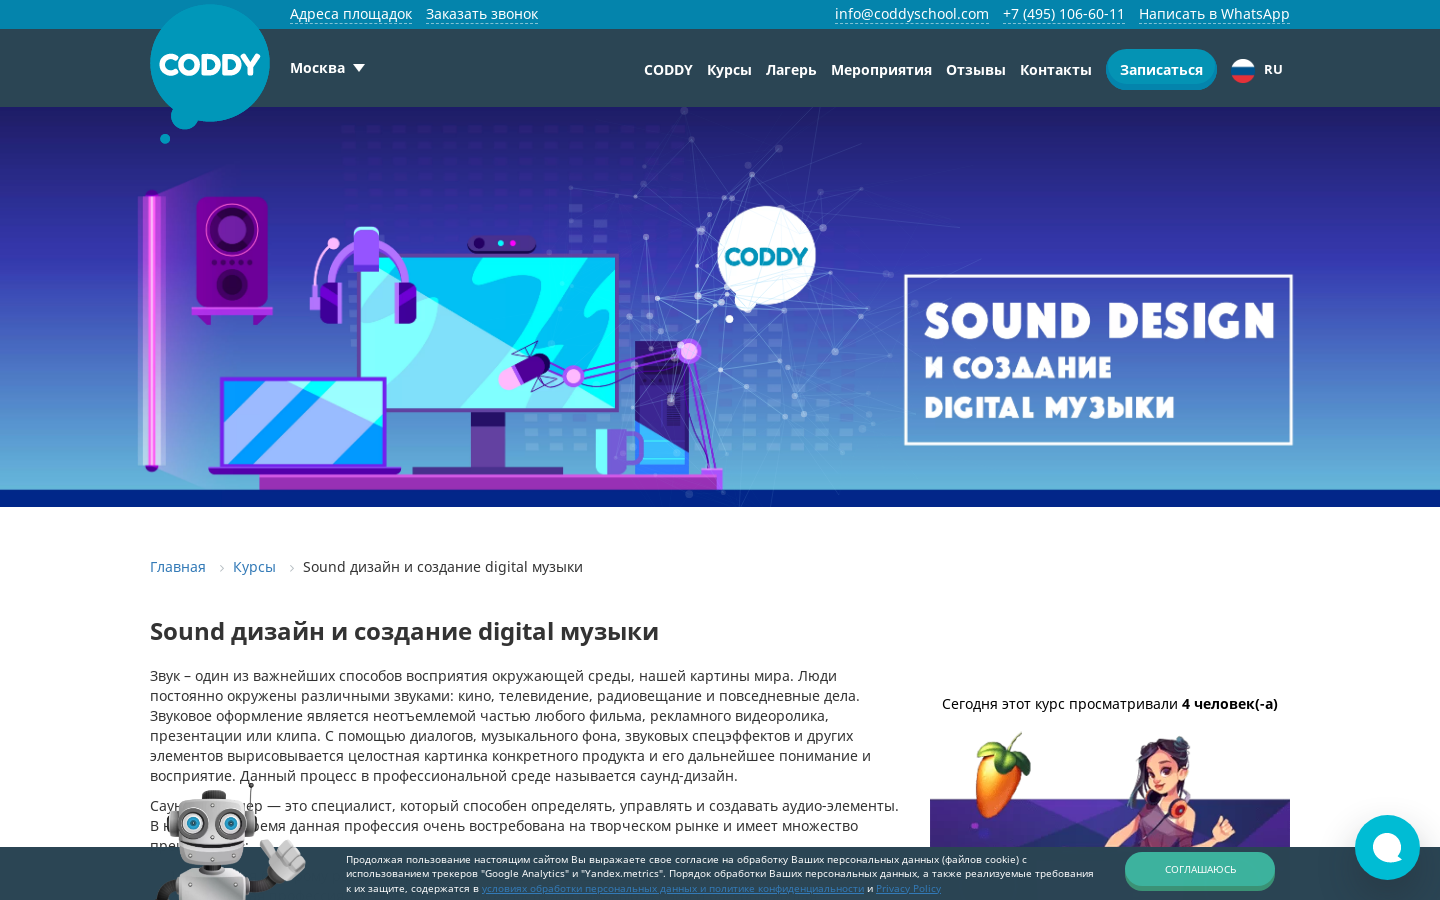This screenshot has width=1440, height=900.
Task: Open the Privacy Policy link
Action: tap(908, 888)
